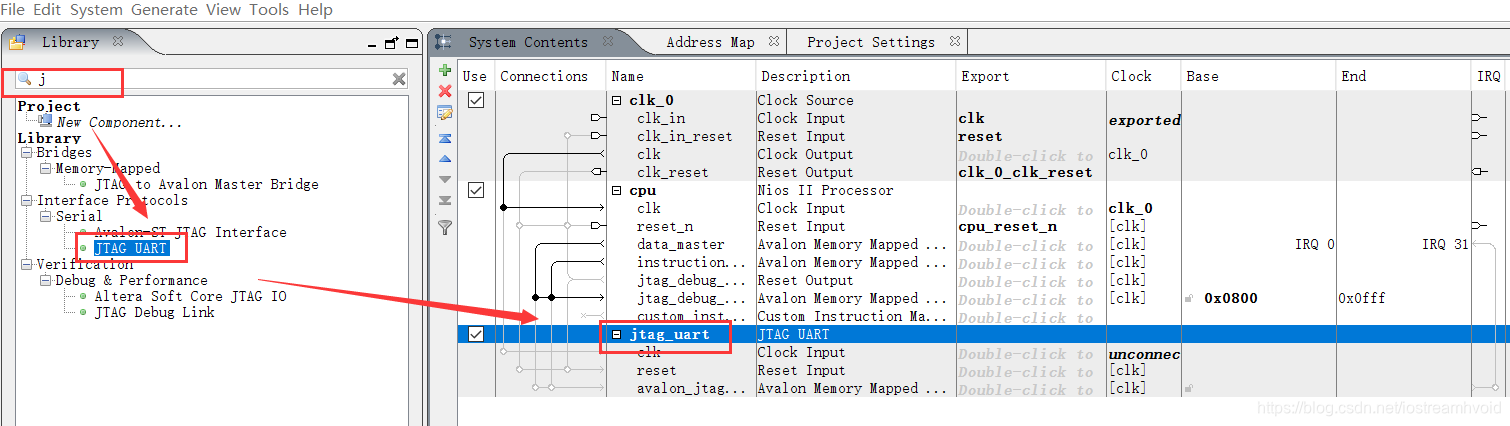Click the magnifier icon in Library search
Screen dimensions: 1510x426
26,78
